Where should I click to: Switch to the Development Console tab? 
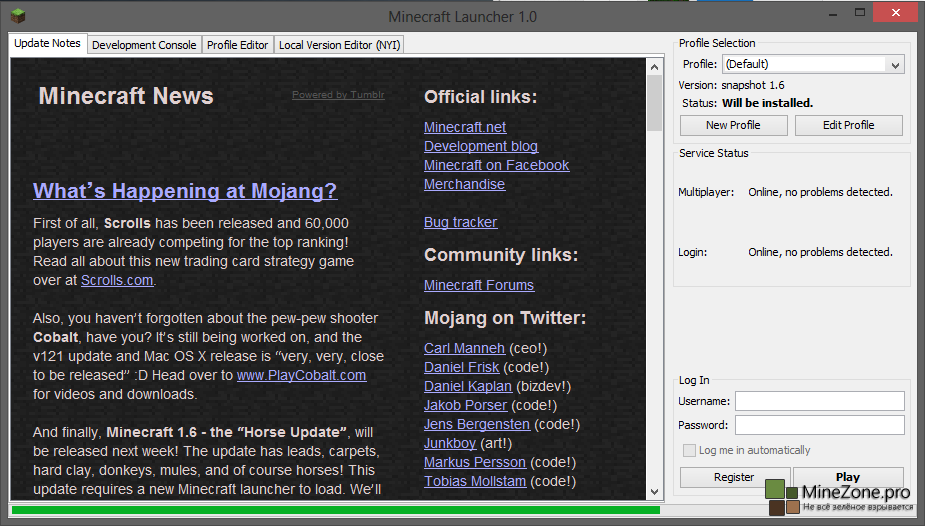click(x=144, y=45)
